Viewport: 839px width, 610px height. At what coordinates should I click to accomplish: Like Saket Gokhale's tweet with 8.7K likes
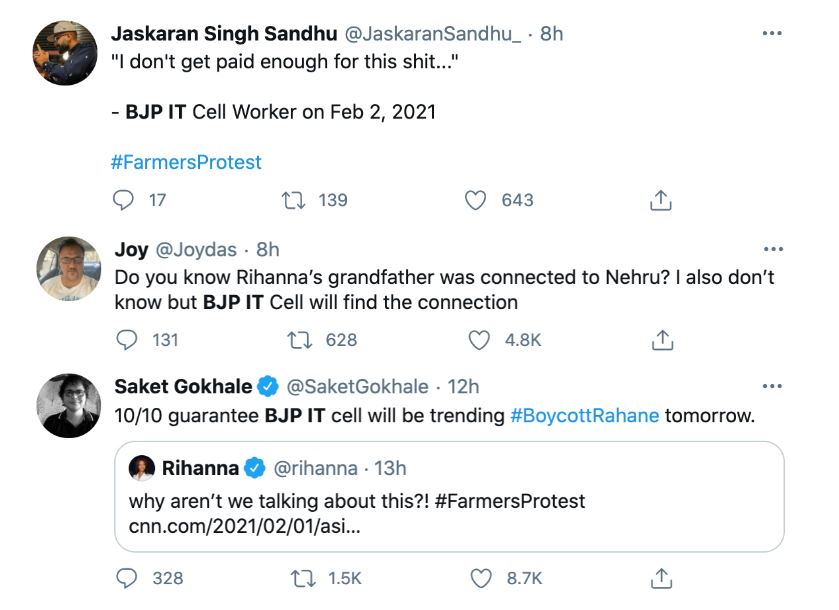coord(482,578)
